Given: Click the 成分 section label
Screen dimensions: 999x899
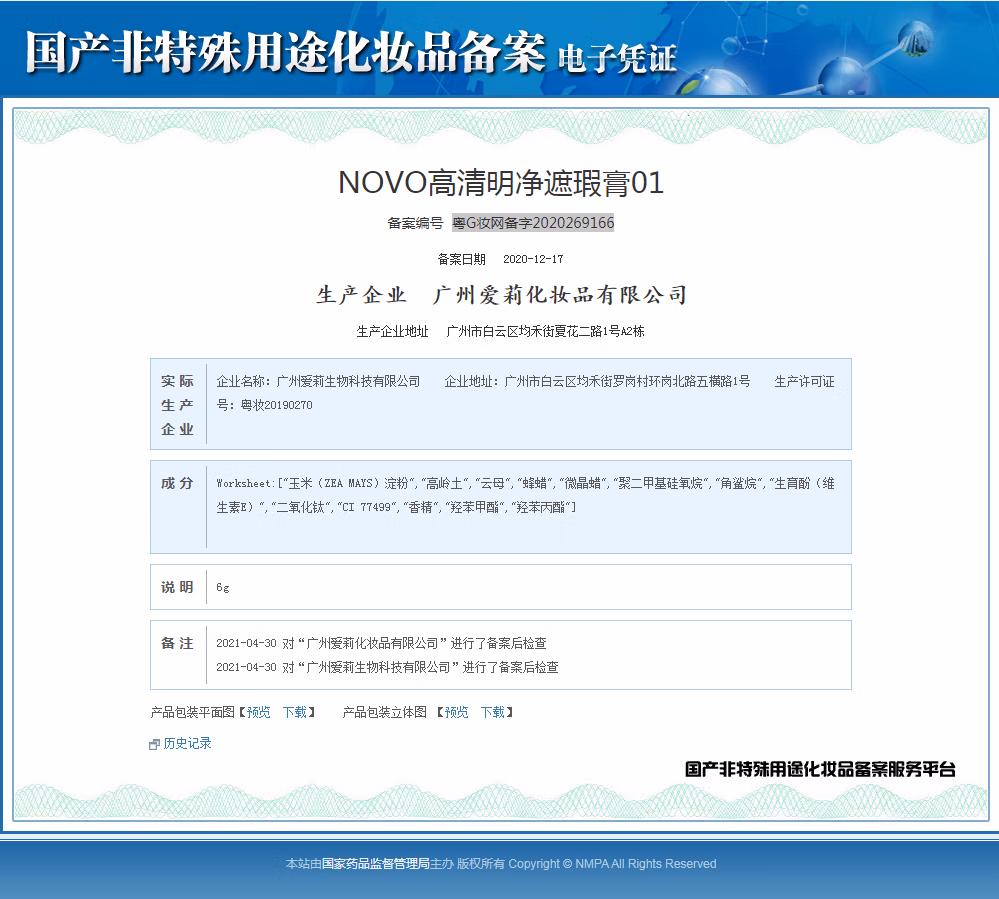Looking at the screenshot, I should [x=177, y=484].
